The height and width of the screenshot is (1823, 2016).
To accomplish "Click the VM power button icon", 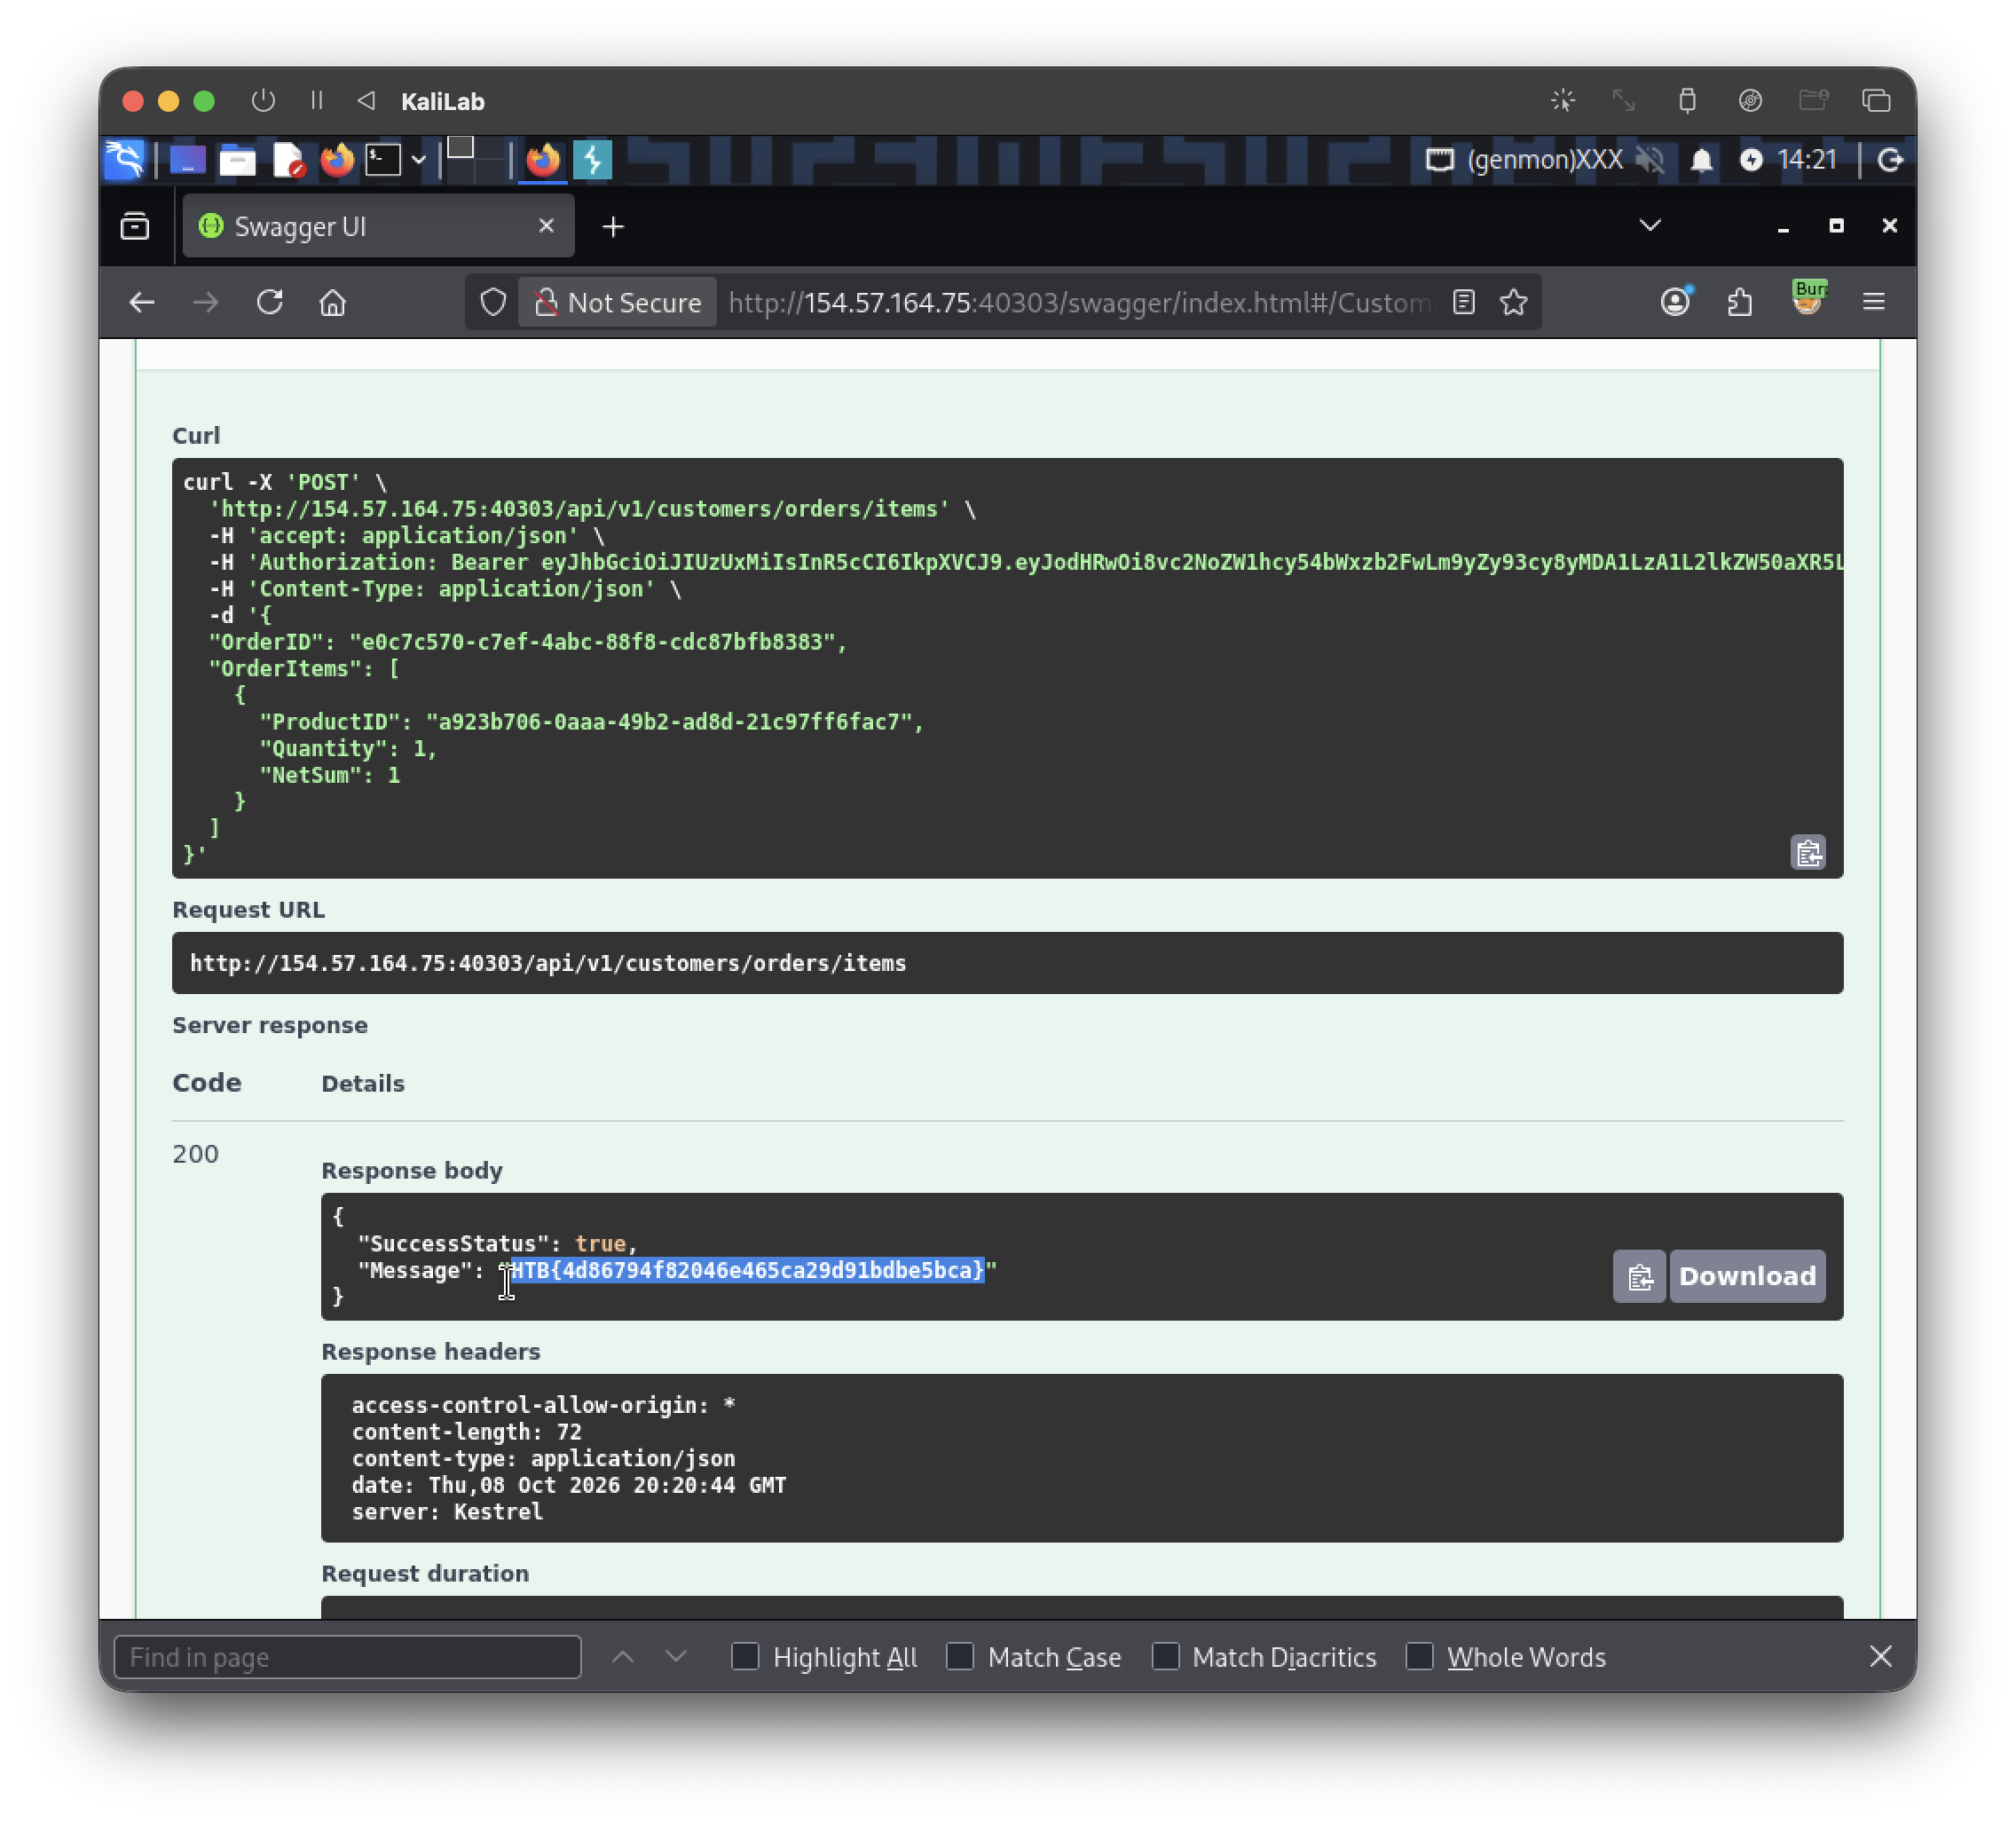I will pos(263,101).
